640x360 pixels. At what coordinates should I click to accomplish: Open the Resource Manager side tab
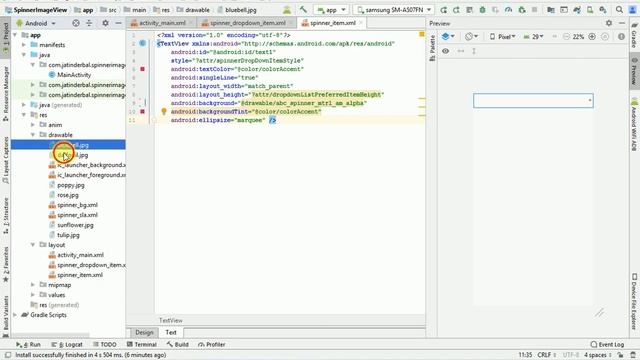pyautogui.click(x=5, y=94)
